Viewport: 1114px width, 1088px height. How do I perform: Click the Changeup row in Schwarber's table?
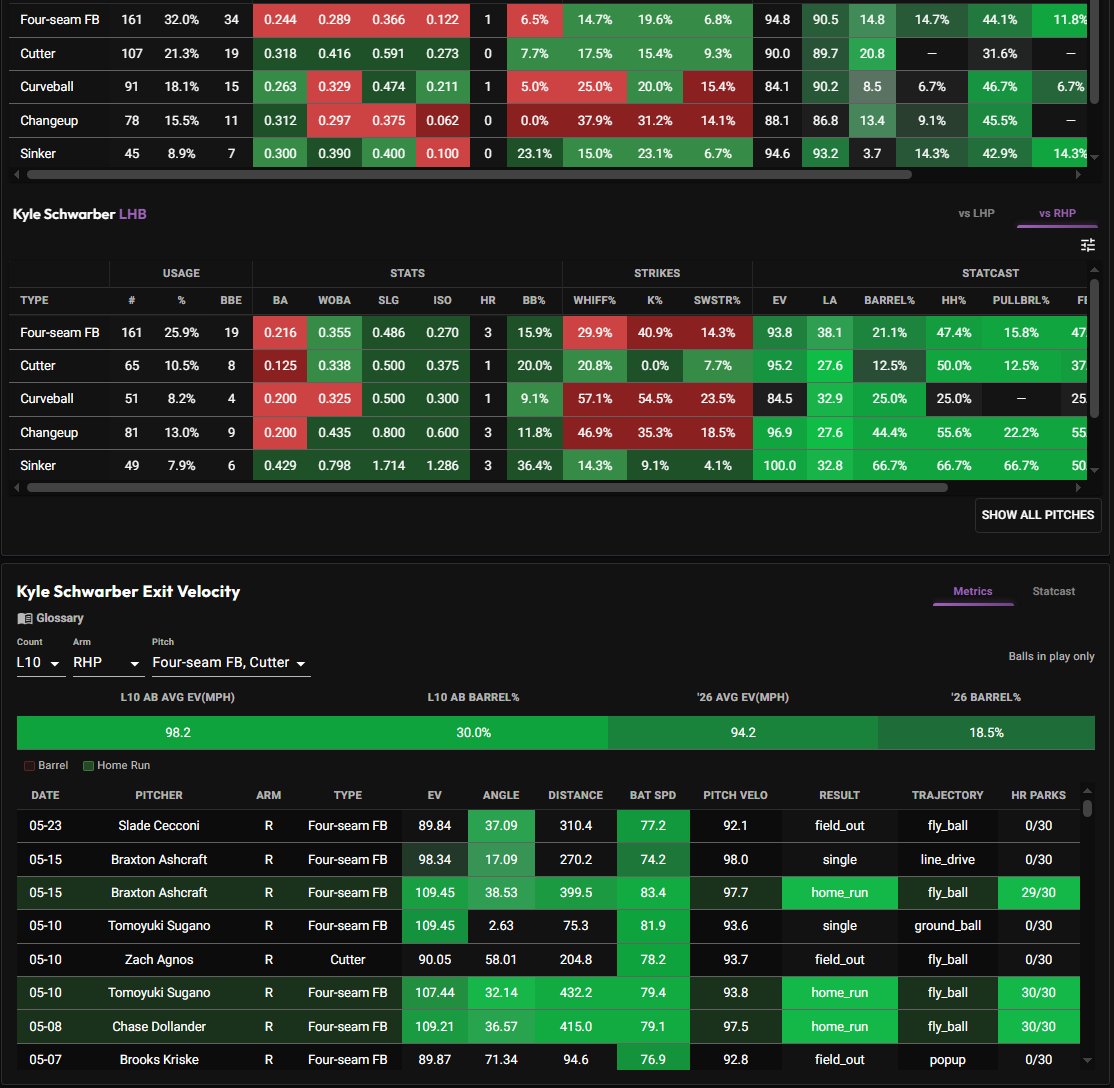548,432
